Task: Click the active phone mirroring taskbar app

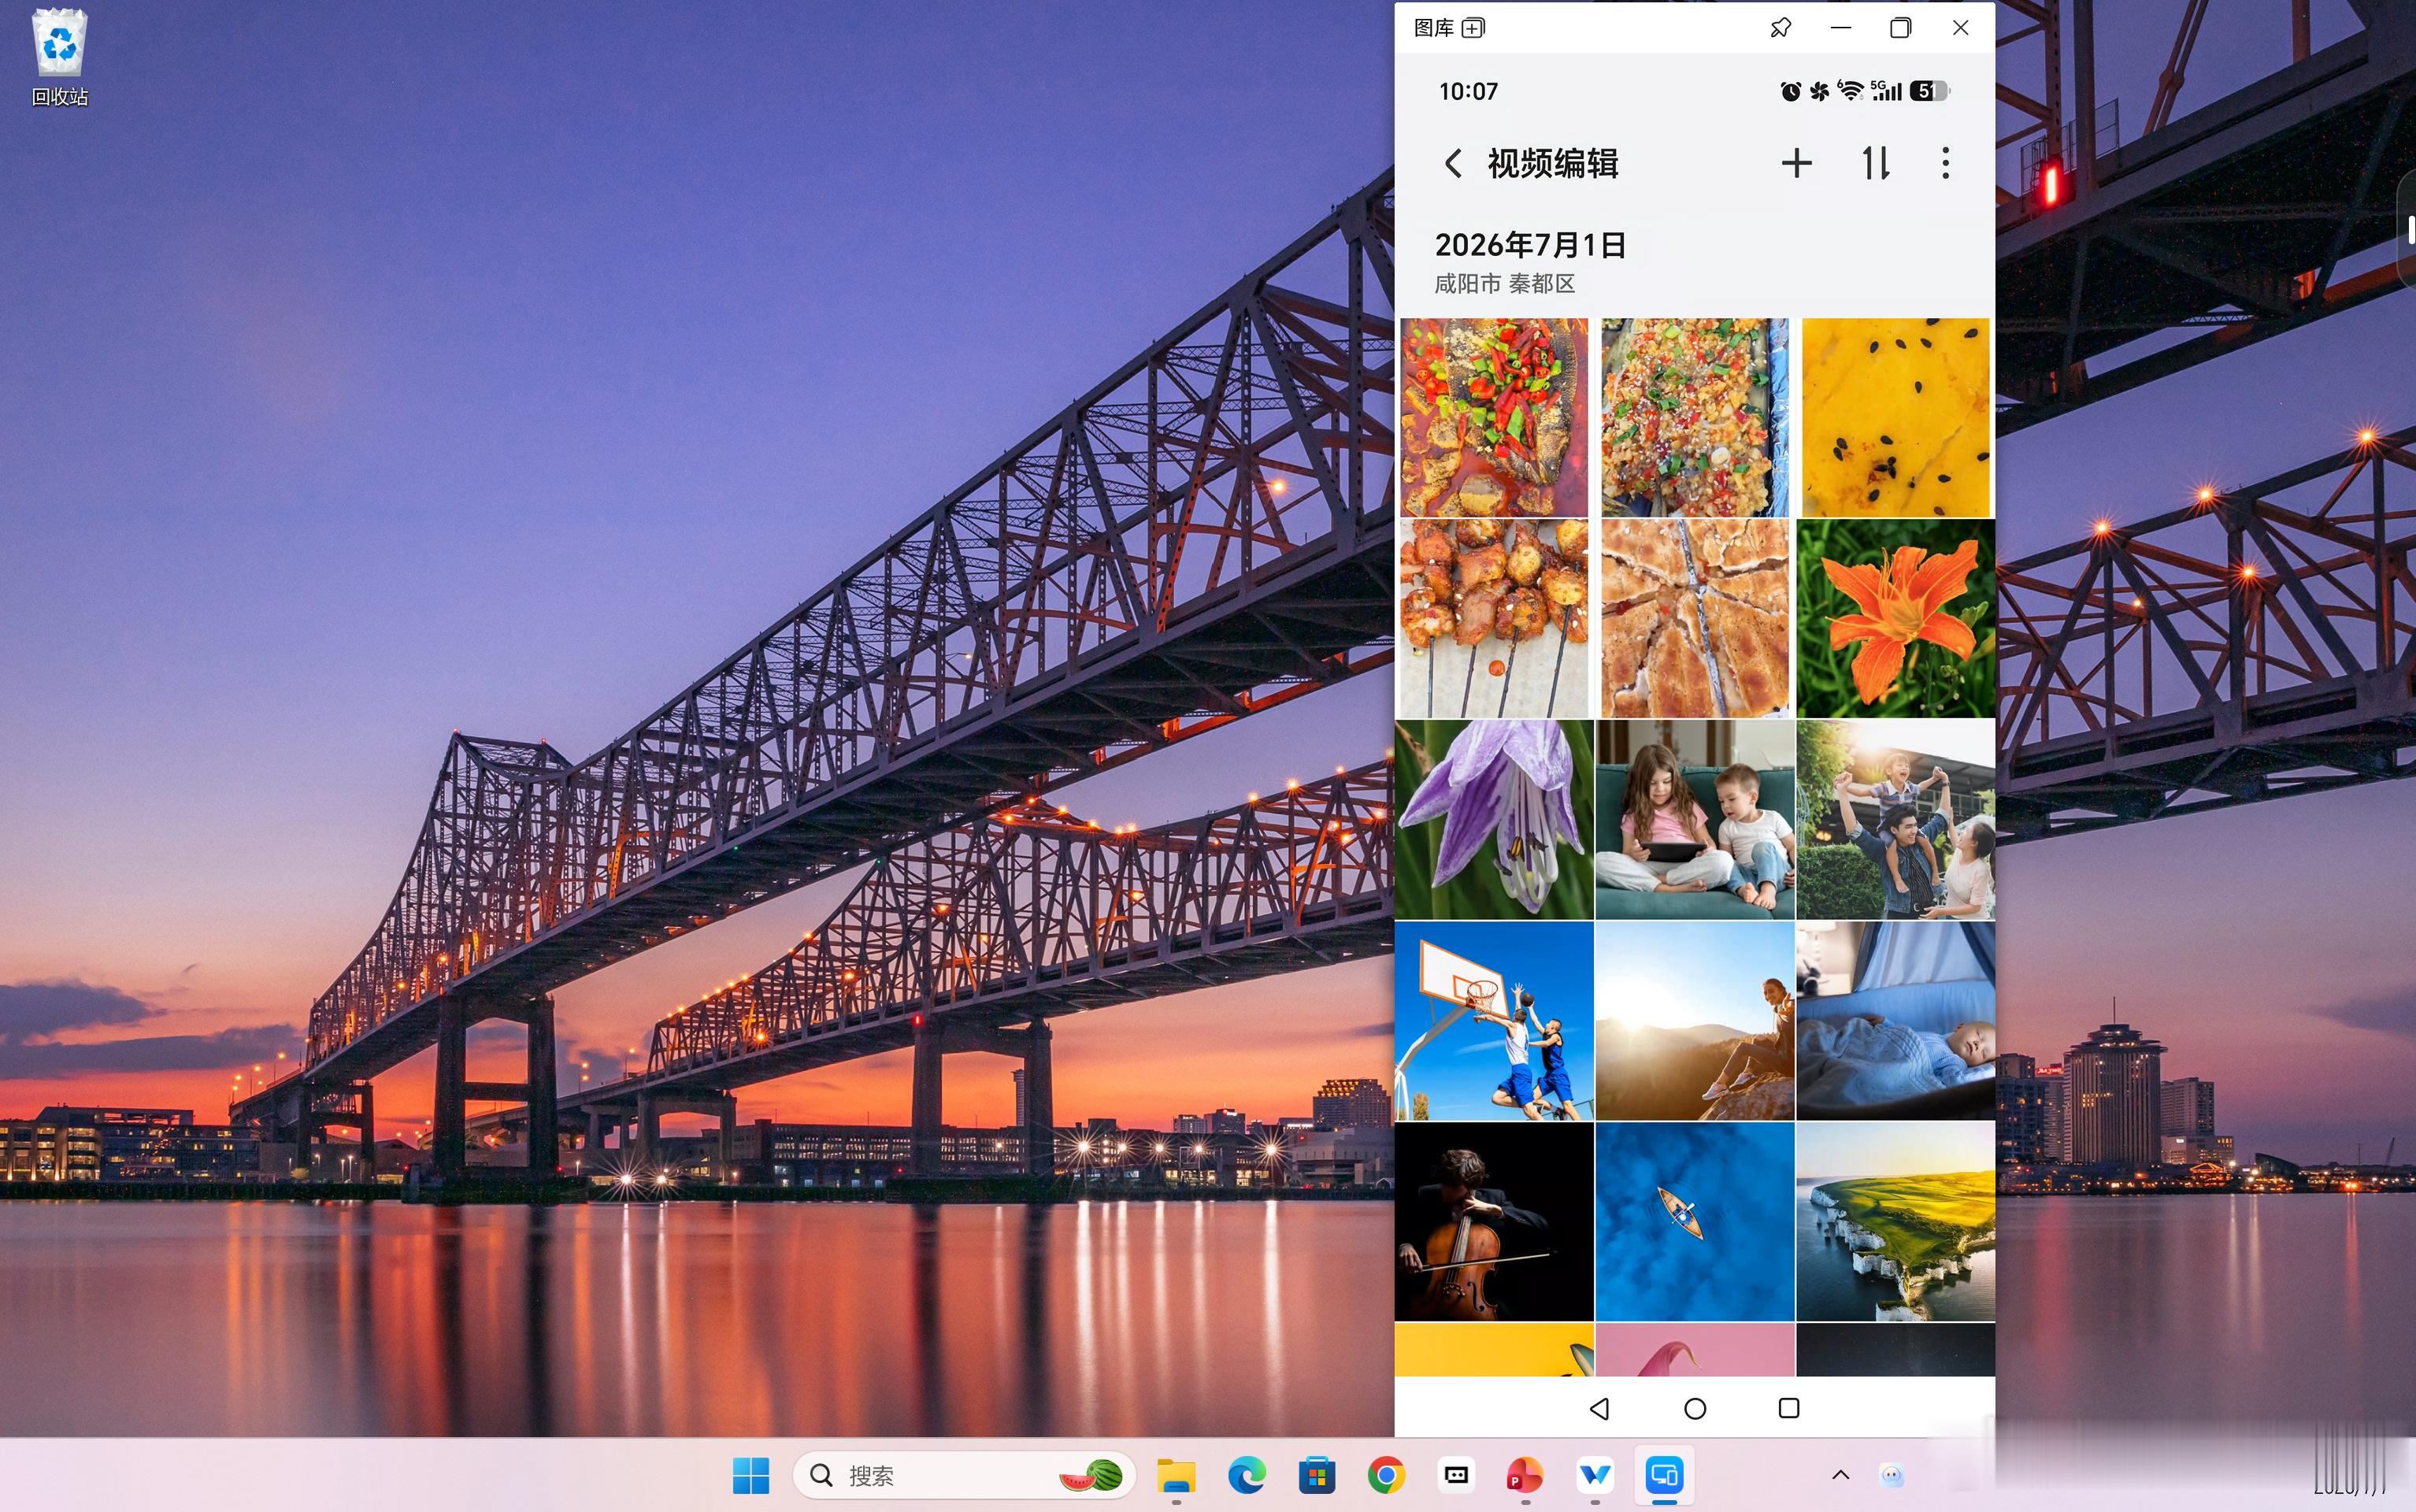Action: pyautogui.click(x=1664, y=1475)
